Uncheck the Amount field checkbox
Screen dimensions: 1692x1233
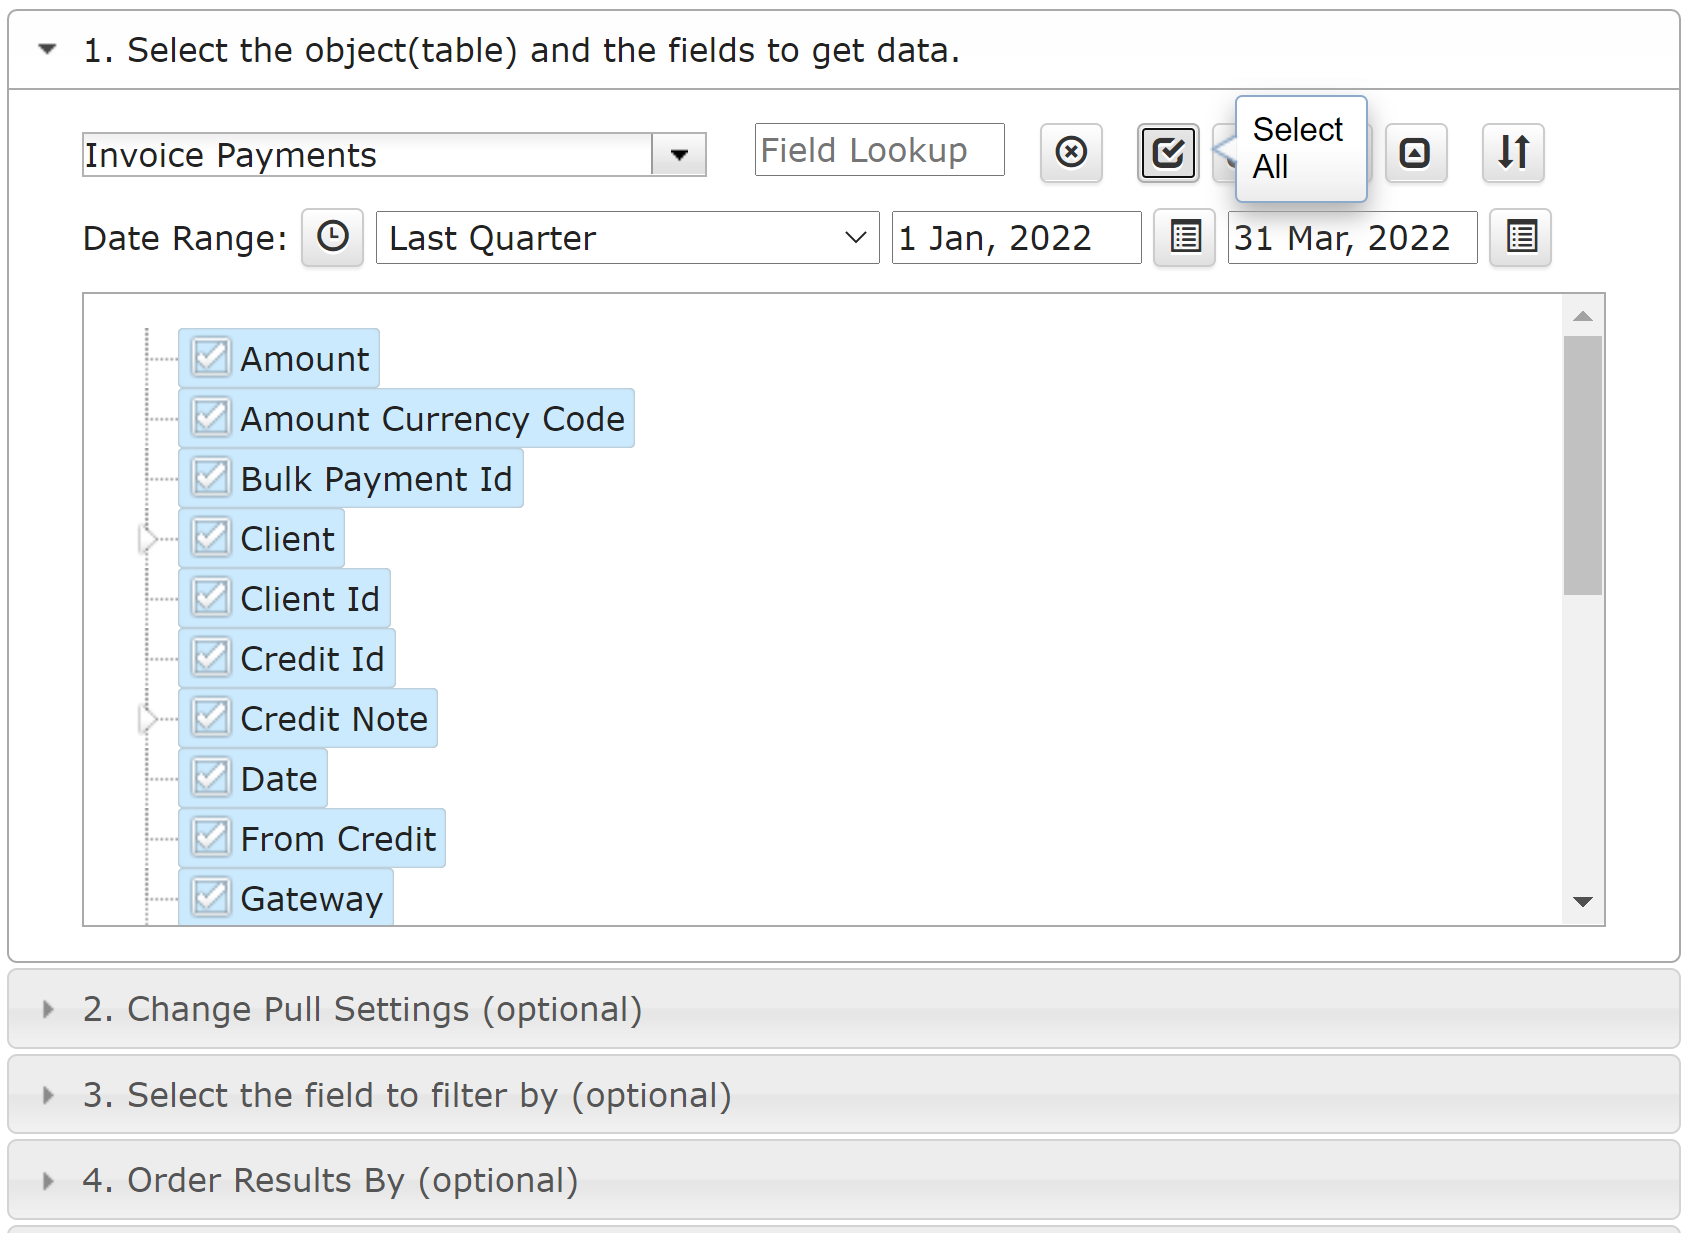click(211, 358)
